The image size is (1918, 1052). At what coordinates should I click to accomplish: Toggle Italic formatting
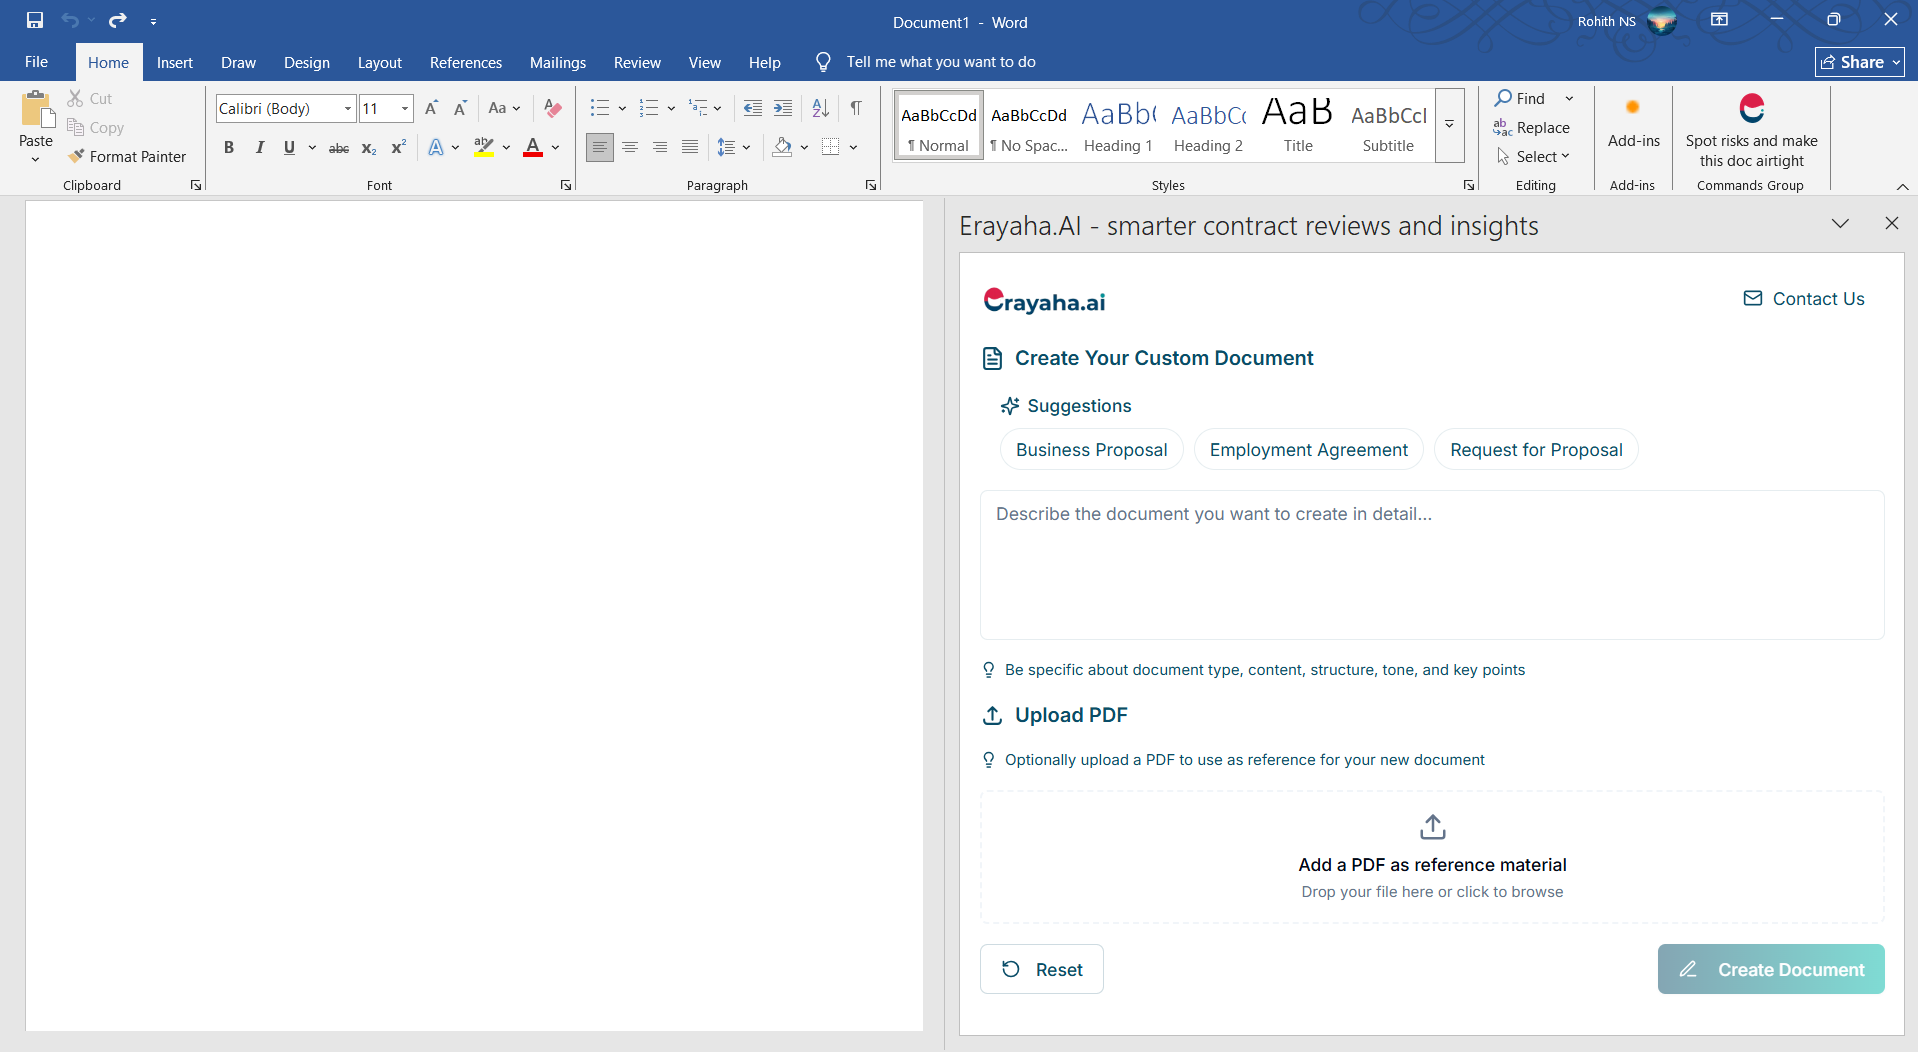coord(259,148)
